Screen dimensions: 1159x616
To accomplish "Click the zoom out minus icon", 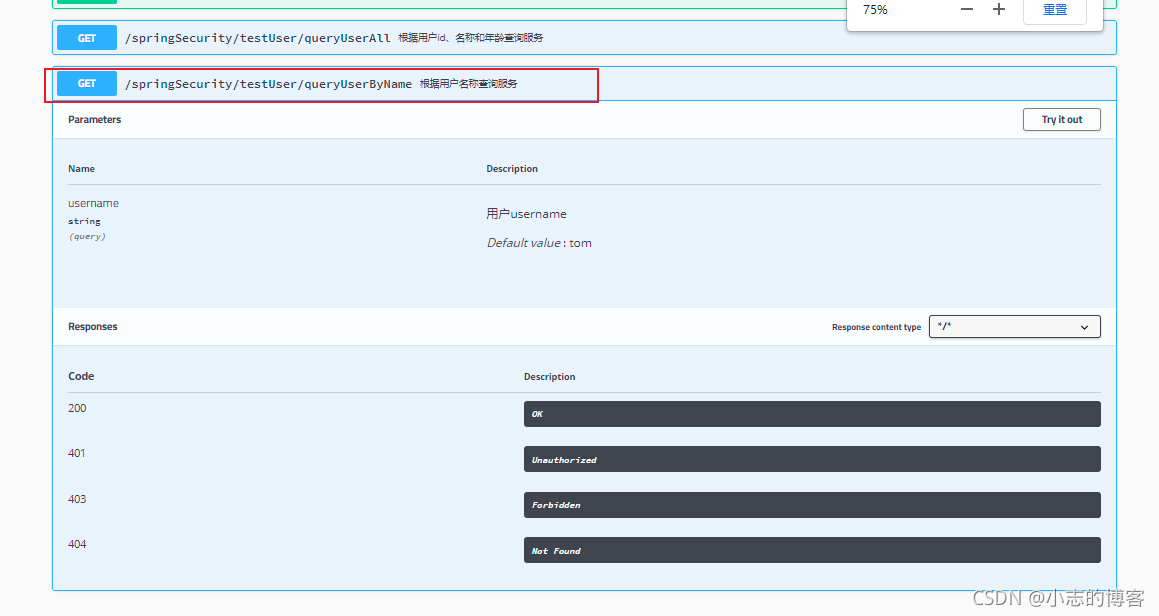I will (967, 10).
